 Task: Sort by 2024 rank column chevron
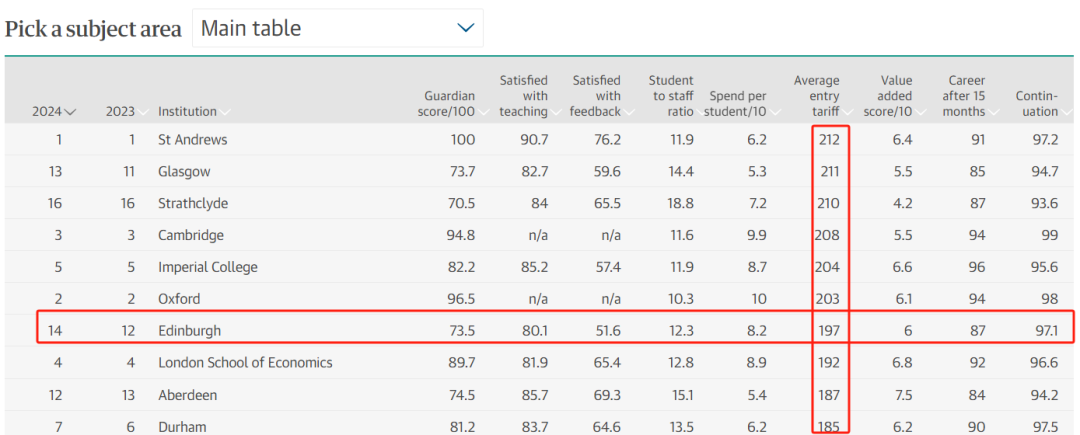70,112
